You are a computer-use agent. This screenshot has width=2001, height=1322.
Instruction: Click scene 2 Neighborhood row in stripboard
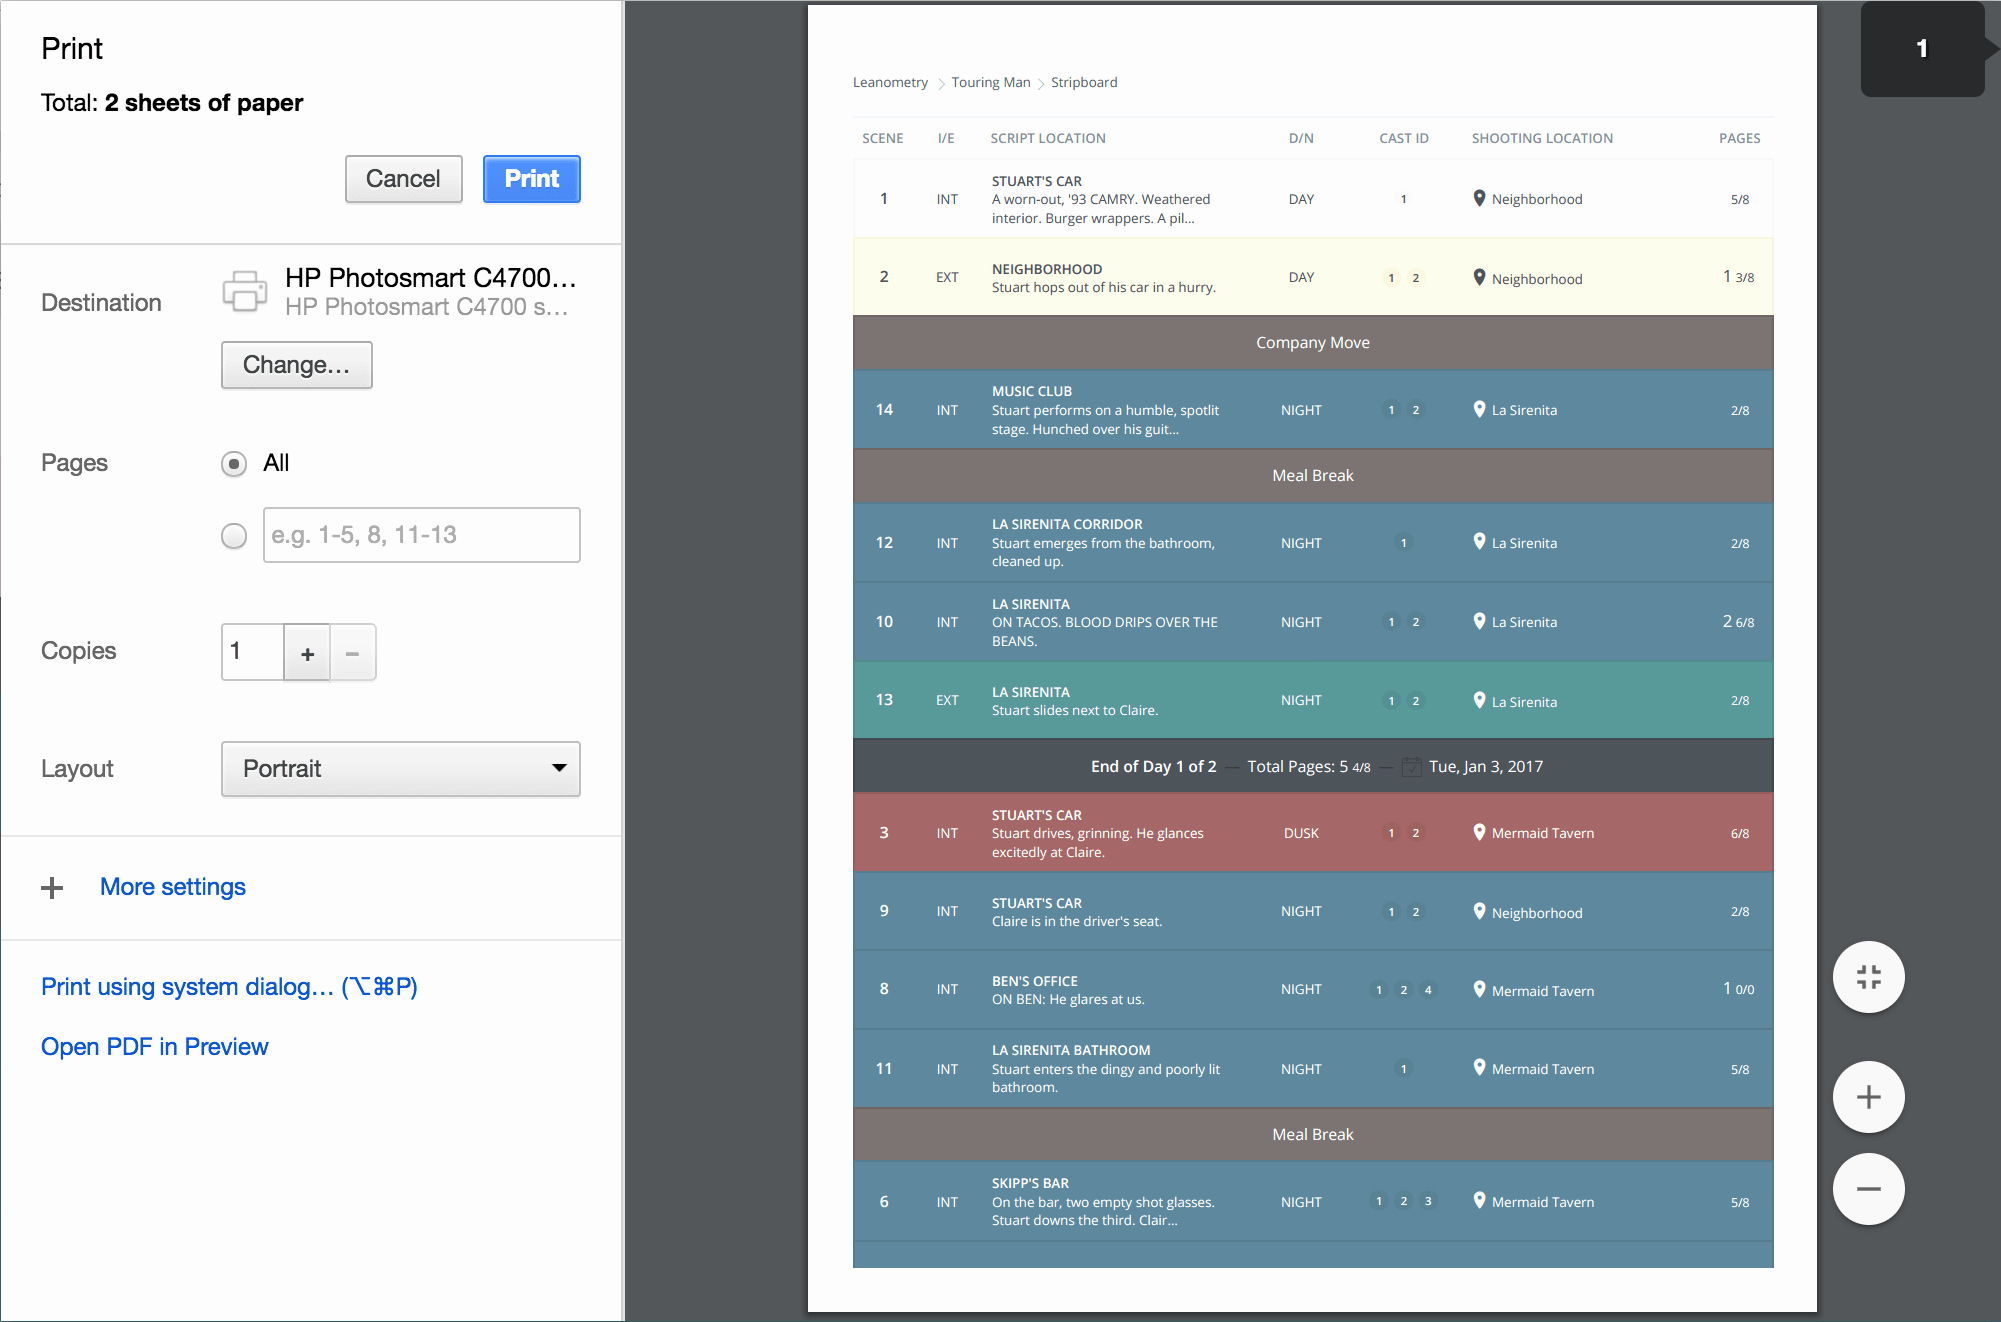pyautogui.click(x=1310, y=277)
